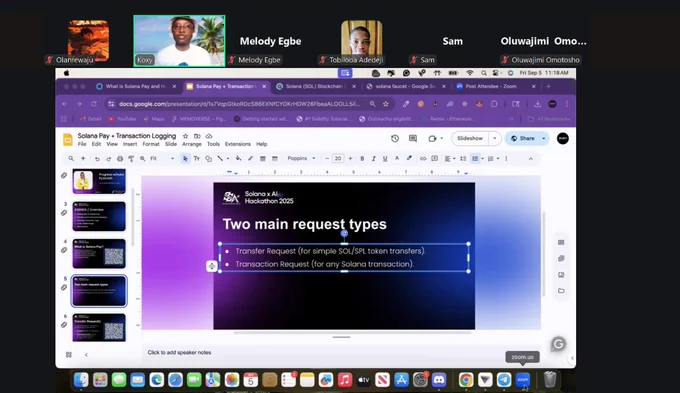This screenshot has height=393, width=680.
Task: Click the Slideshow button
Action: point(470,138)
